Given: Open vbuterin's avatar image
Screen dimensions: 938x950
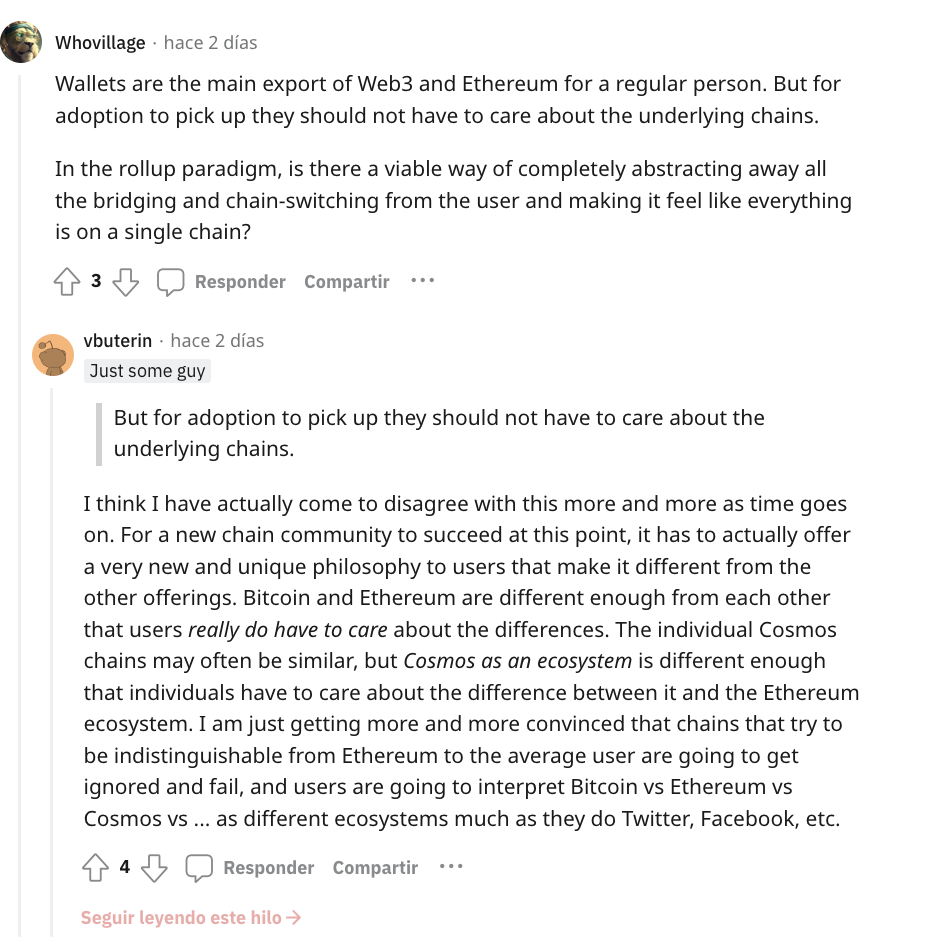Looking at the screenshot, I should pyautogui.click(x=53, y=355).
